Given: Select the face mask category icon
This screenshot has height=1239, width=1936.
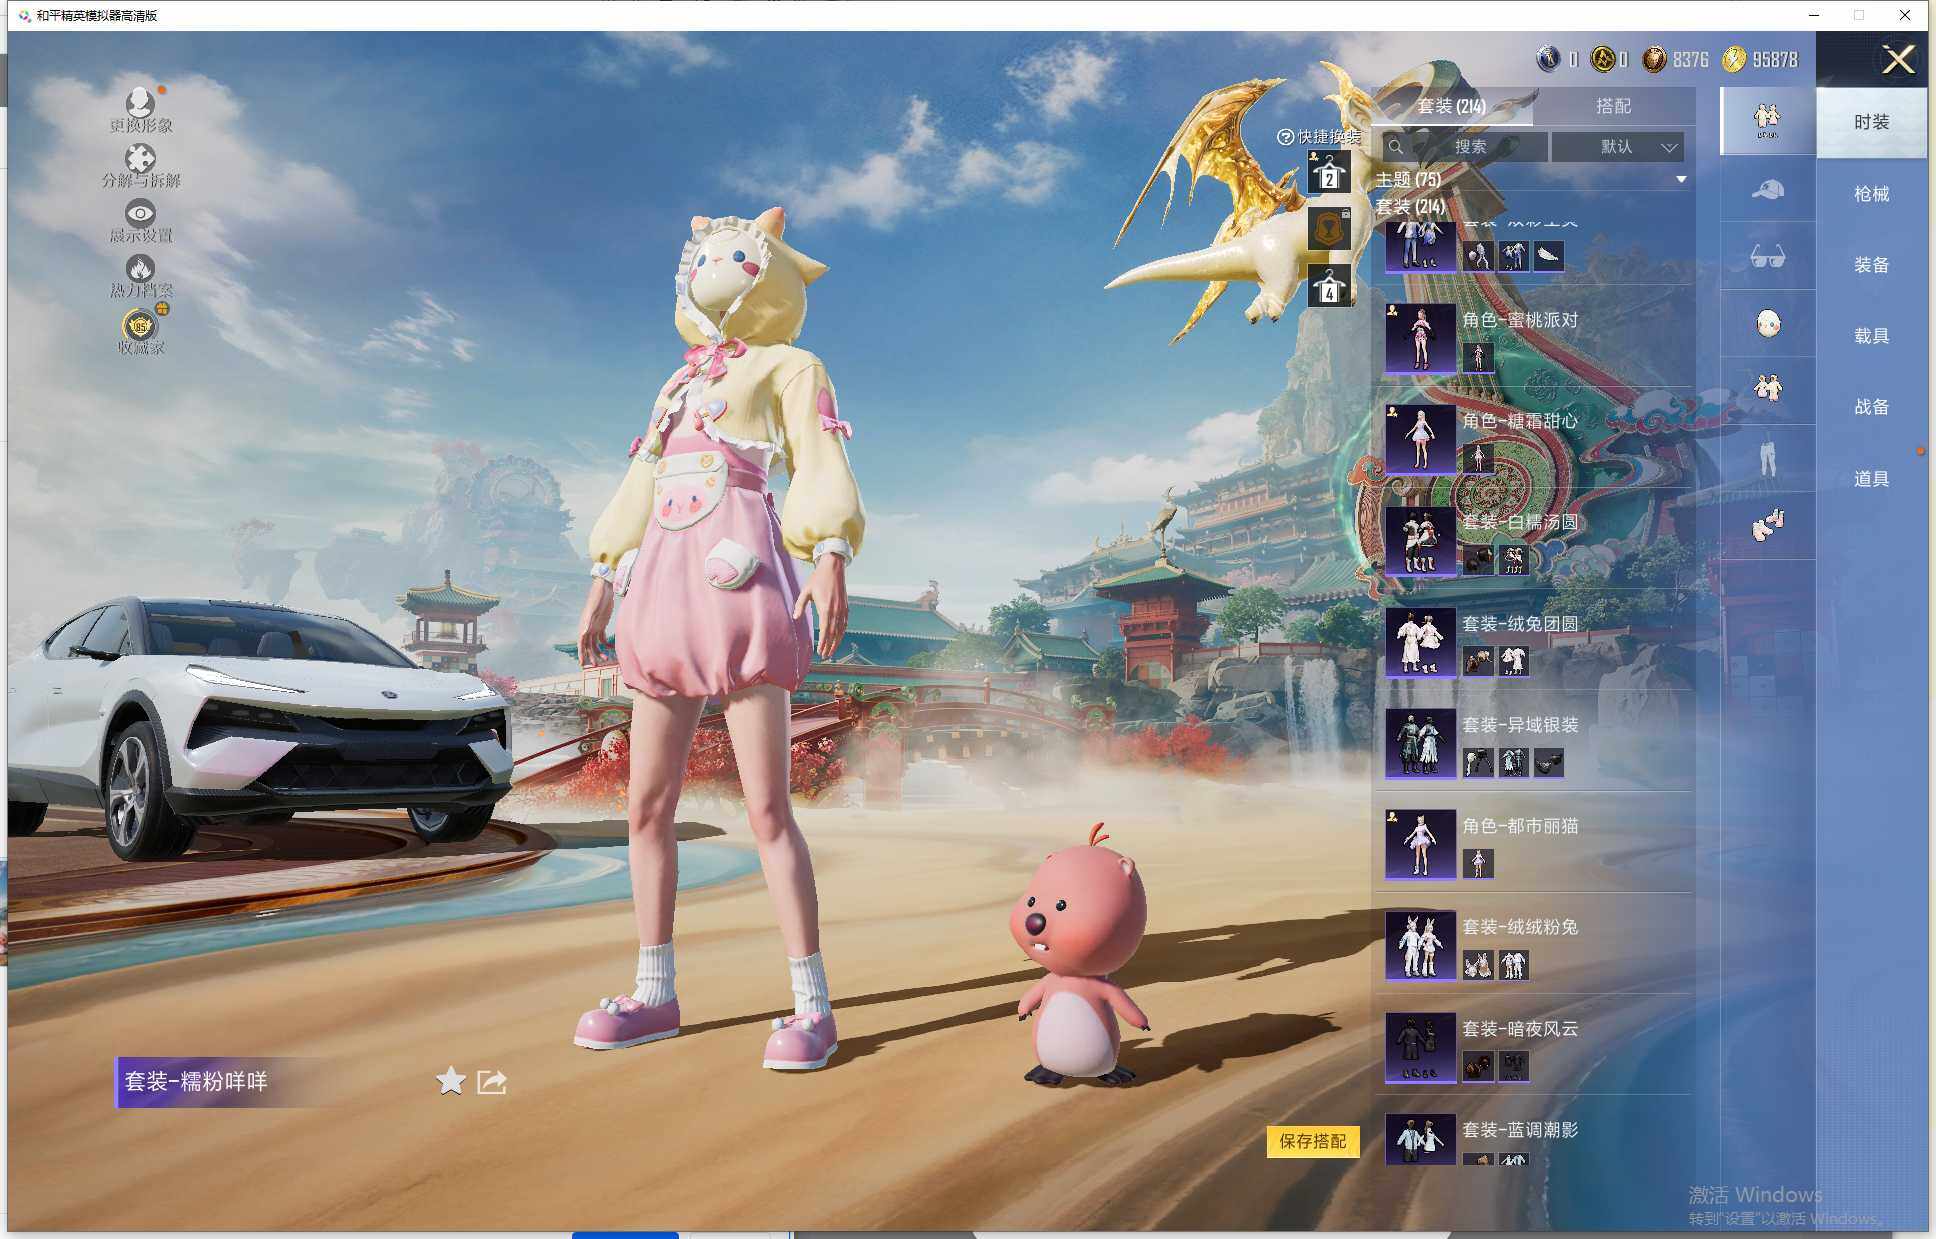Looking at the screenshot, I should 1767,323.
